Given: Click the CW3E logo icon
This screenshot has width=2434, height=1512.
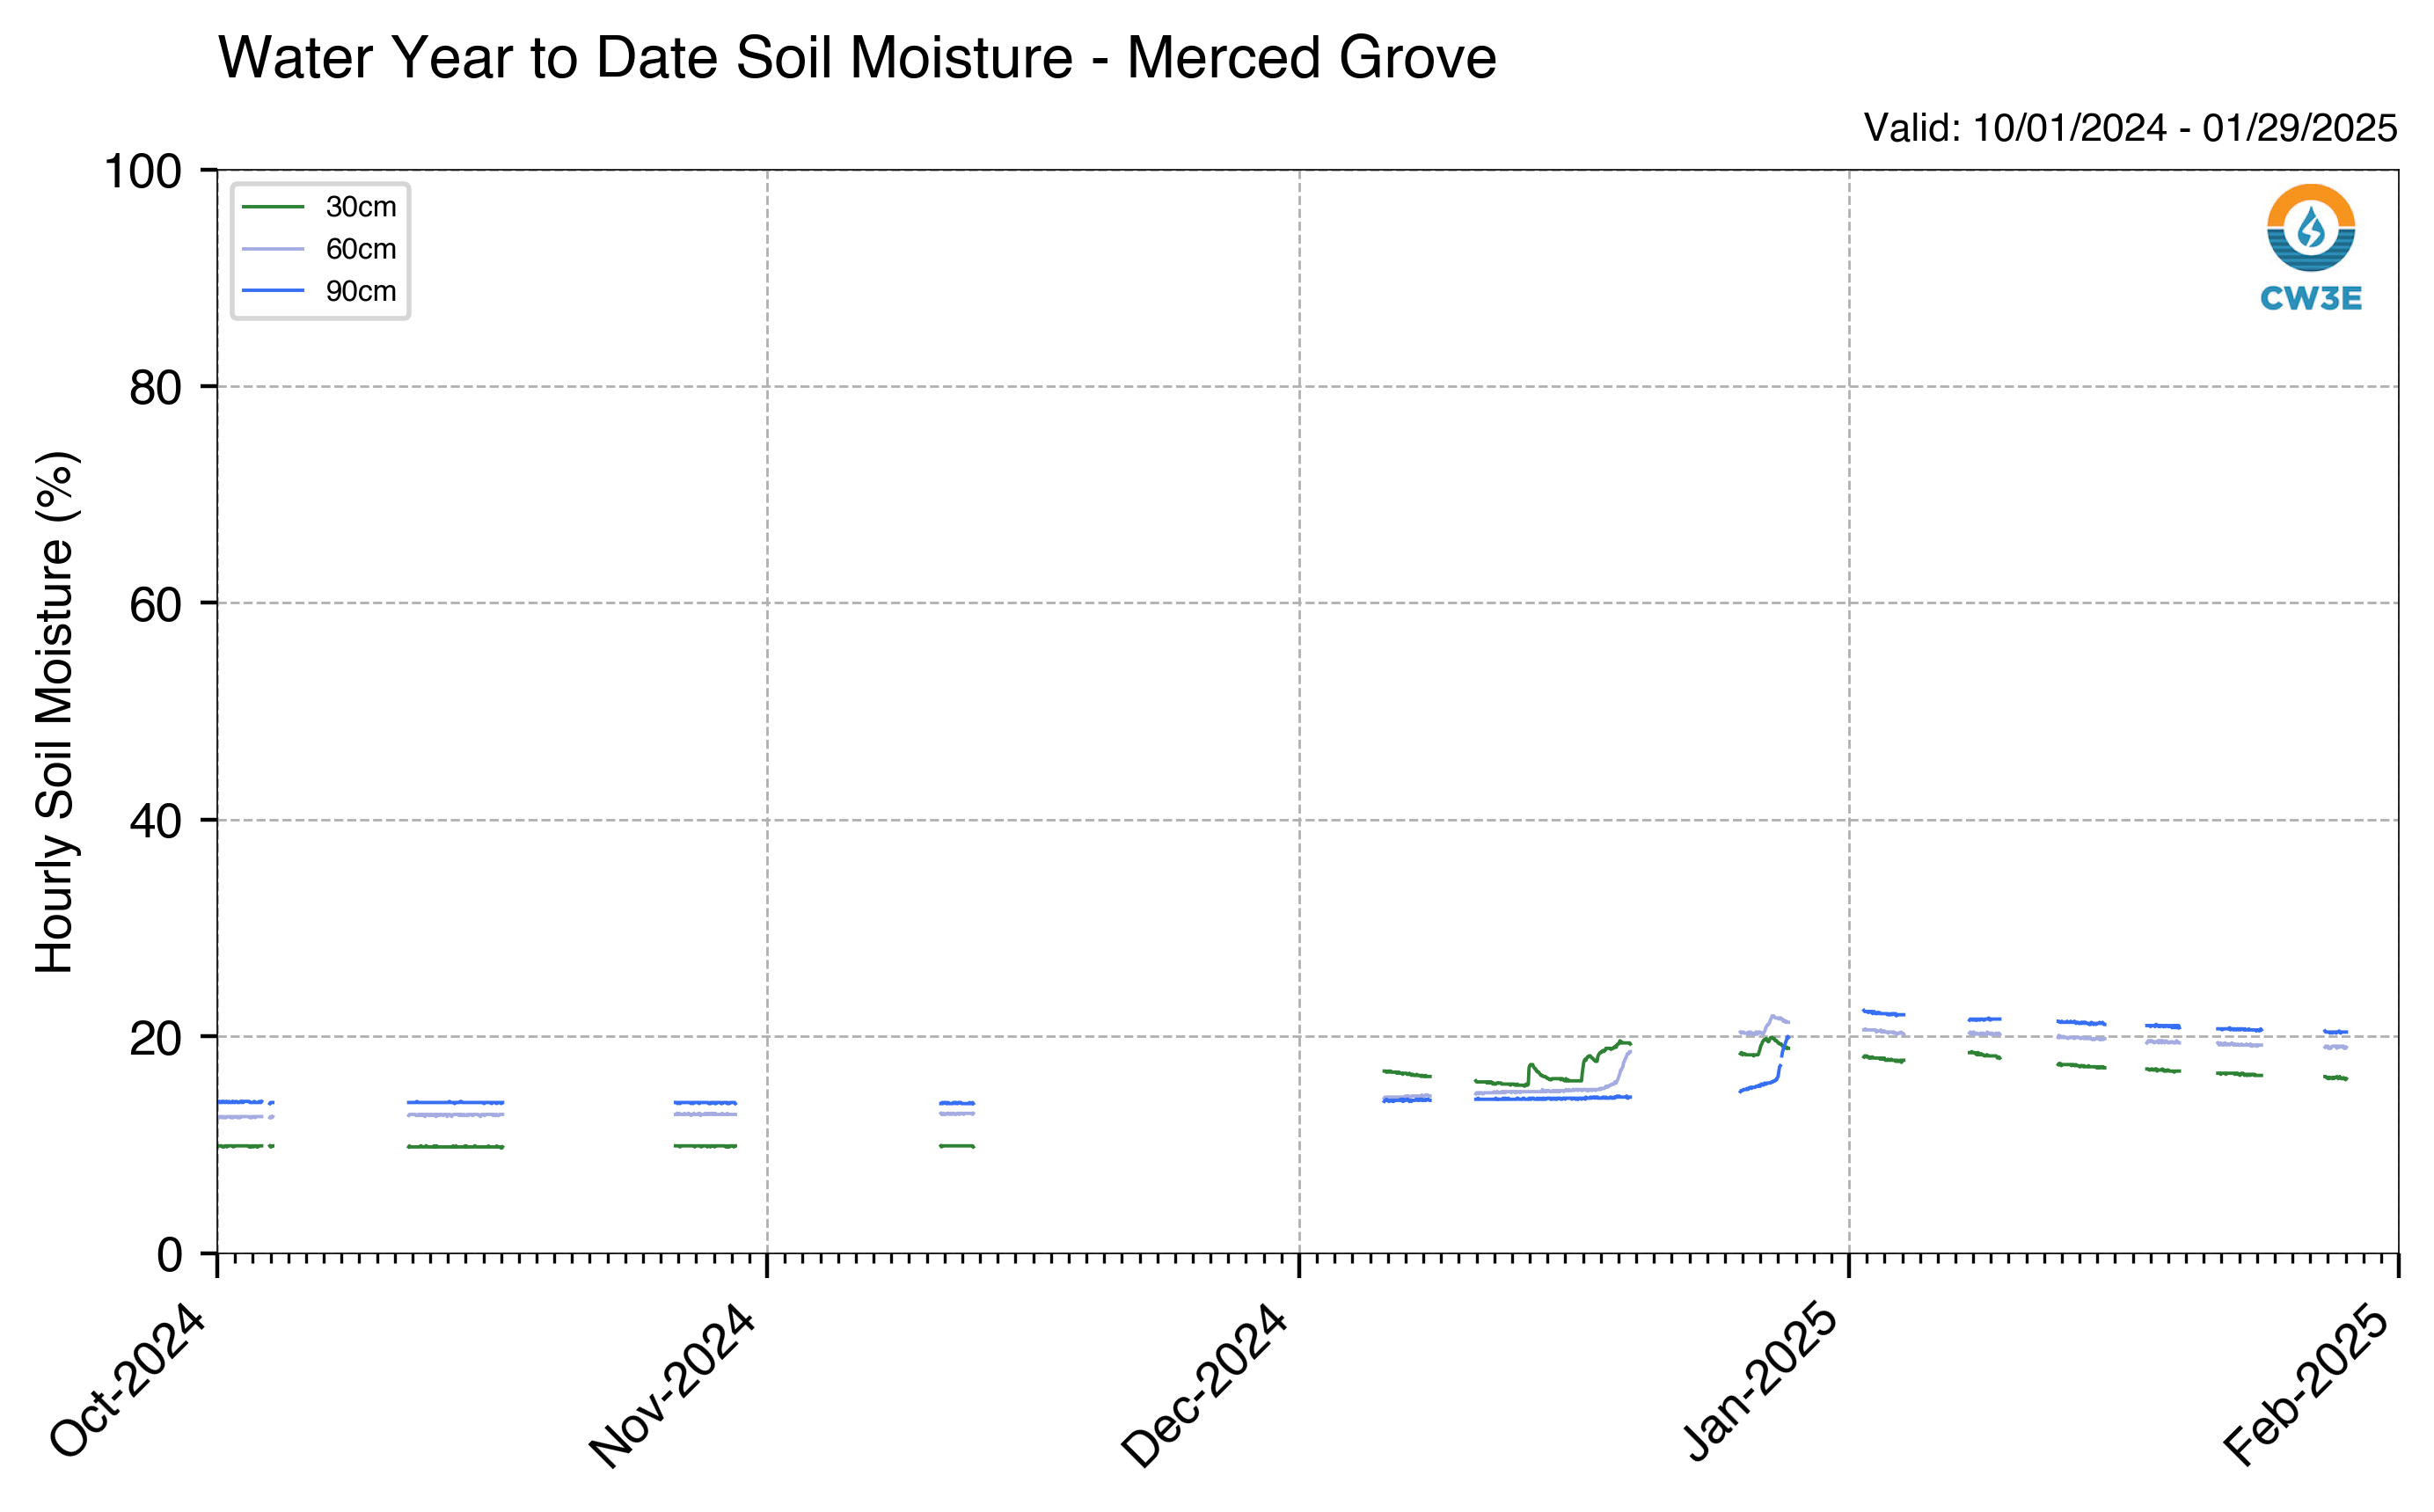Looking at the screenshot, I should [2310, 227].
